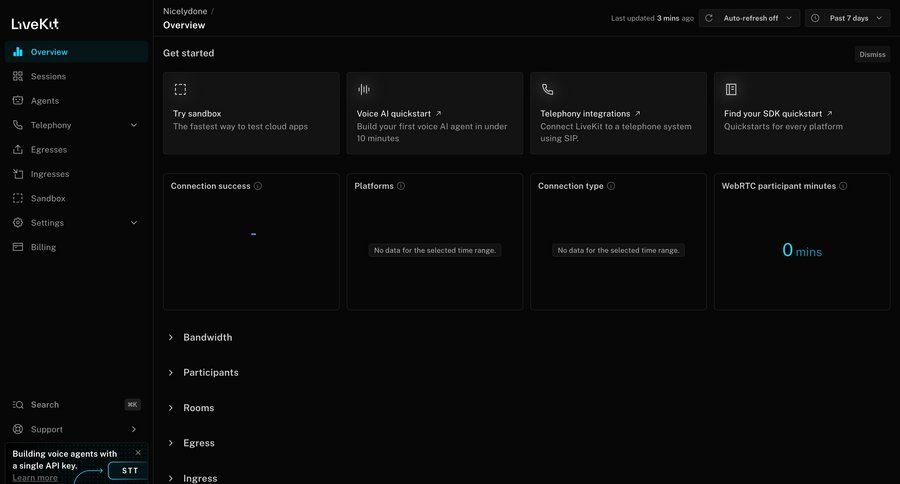Click the refresh icon beside Auto-refresh off
900x484 pixels.
[709, 18]
